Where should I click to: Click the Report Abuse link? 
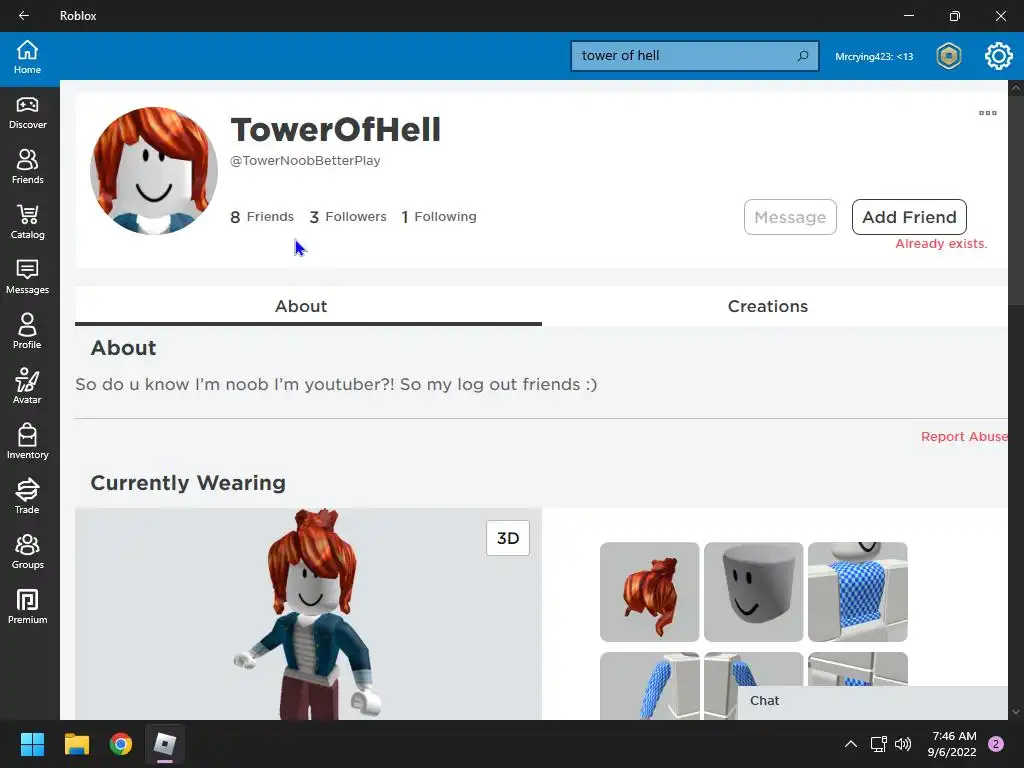pyautogui.click(x=964, y=436)
